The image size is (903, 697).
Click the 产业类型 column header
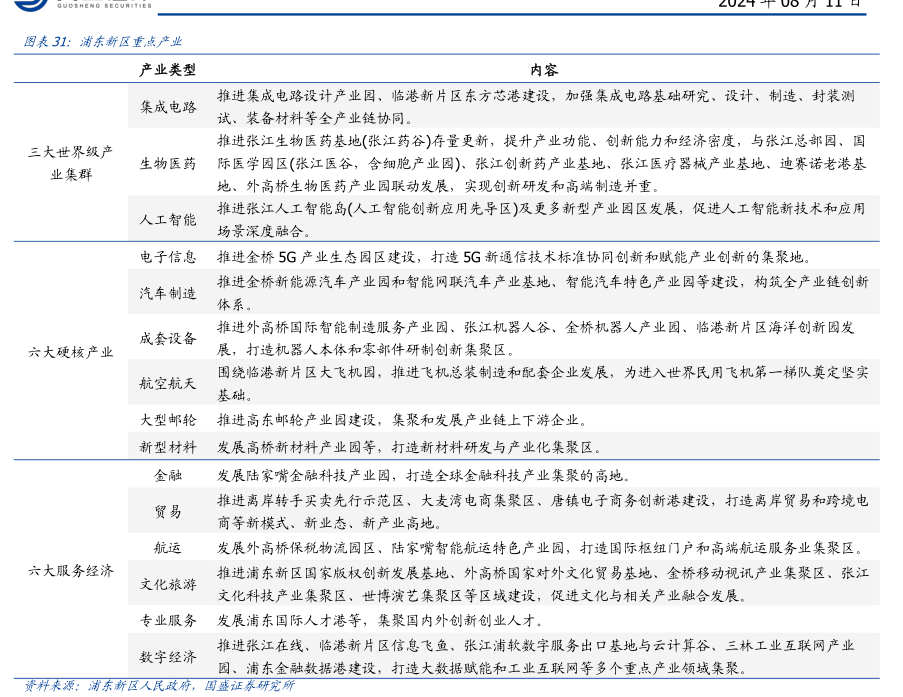pos(168,70)
